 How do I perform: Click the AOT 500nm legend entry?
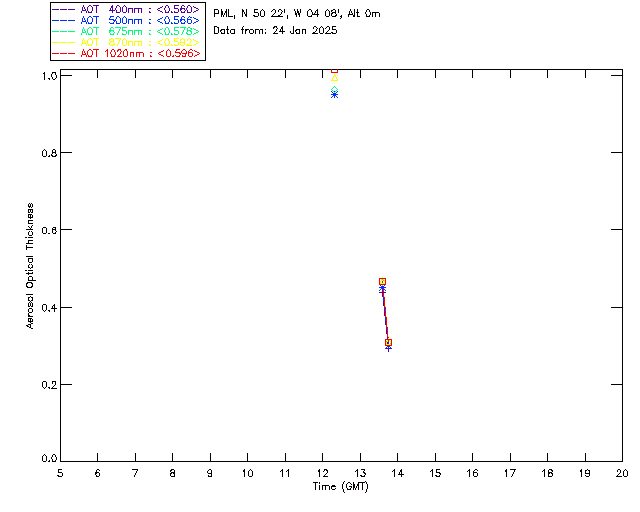[x=127, y=20]
